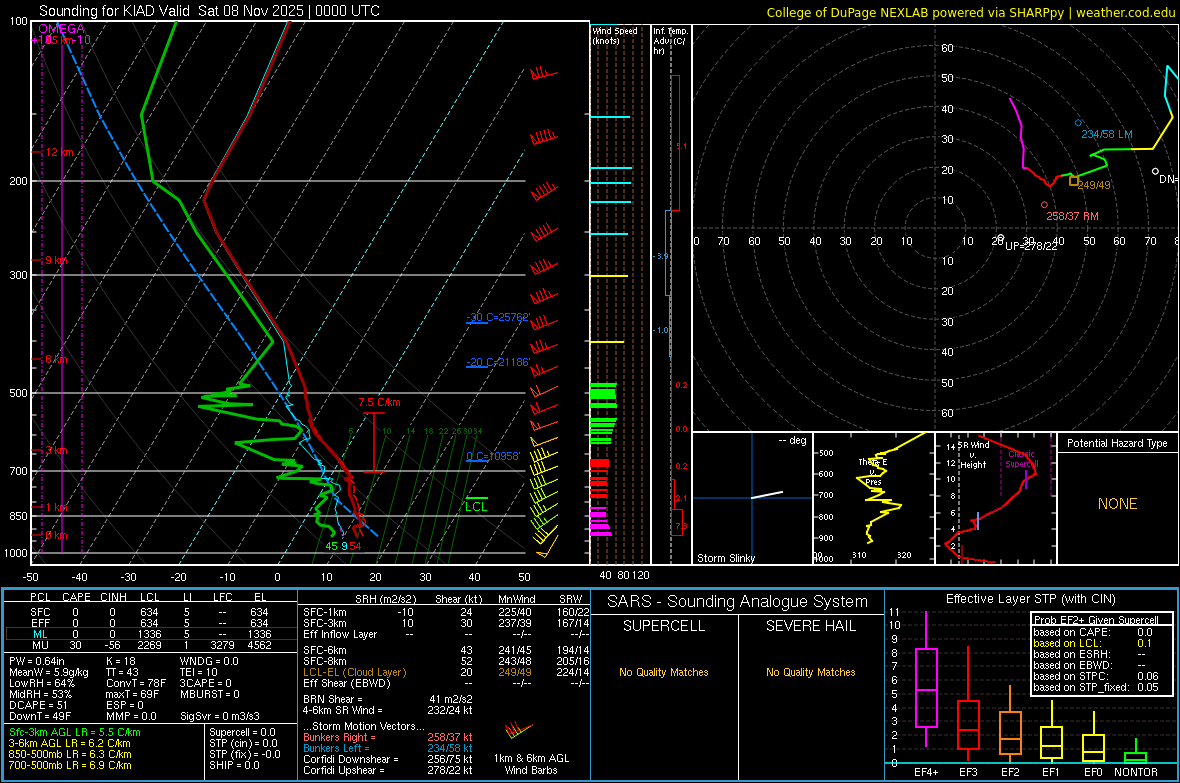
Task: Click the '-30 C=25762'' height label
Action: coord(498,317)
